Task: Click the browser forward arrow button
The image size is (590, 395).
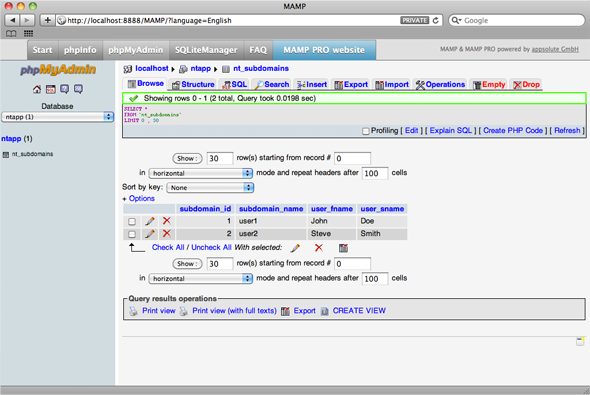Action: (x=27, y=20)
